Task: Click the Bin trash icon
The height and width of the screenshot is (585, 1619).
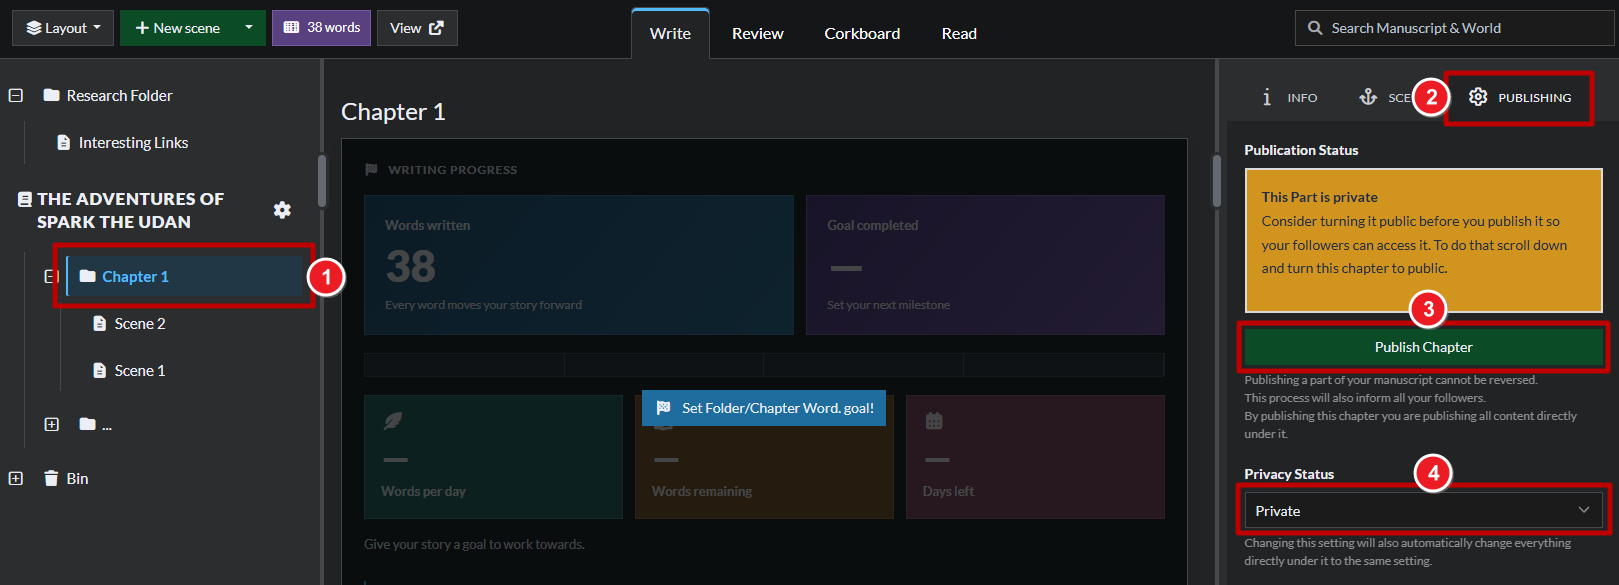Action: click(51, 478)
